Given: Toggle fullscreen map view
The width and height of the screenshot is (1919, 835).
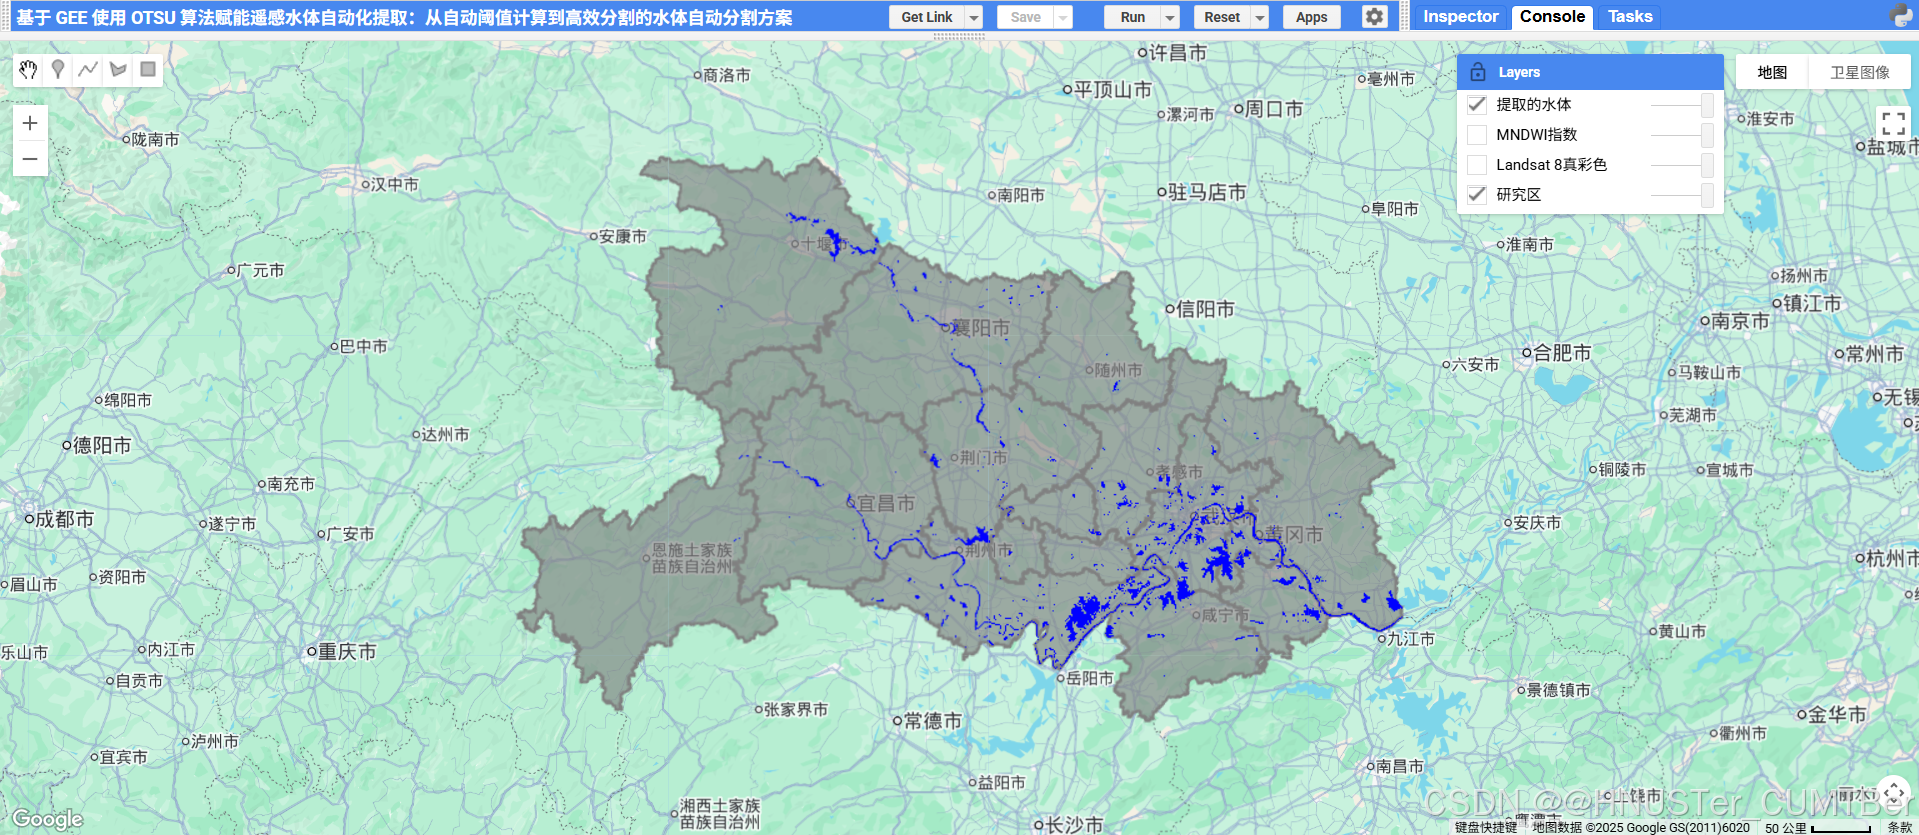Looking at the screenshot, I should [x=1893, y=124].
